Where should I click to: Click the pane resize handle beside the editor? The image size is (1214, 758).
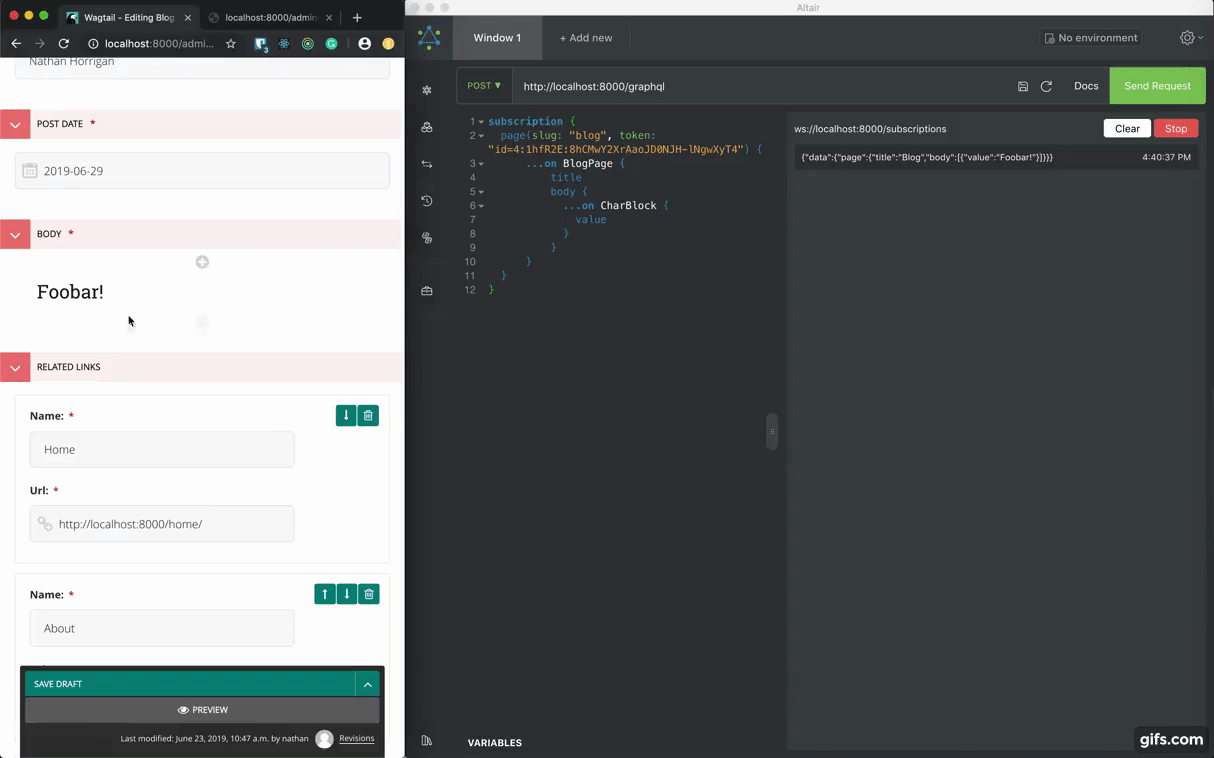click(772, 431)
